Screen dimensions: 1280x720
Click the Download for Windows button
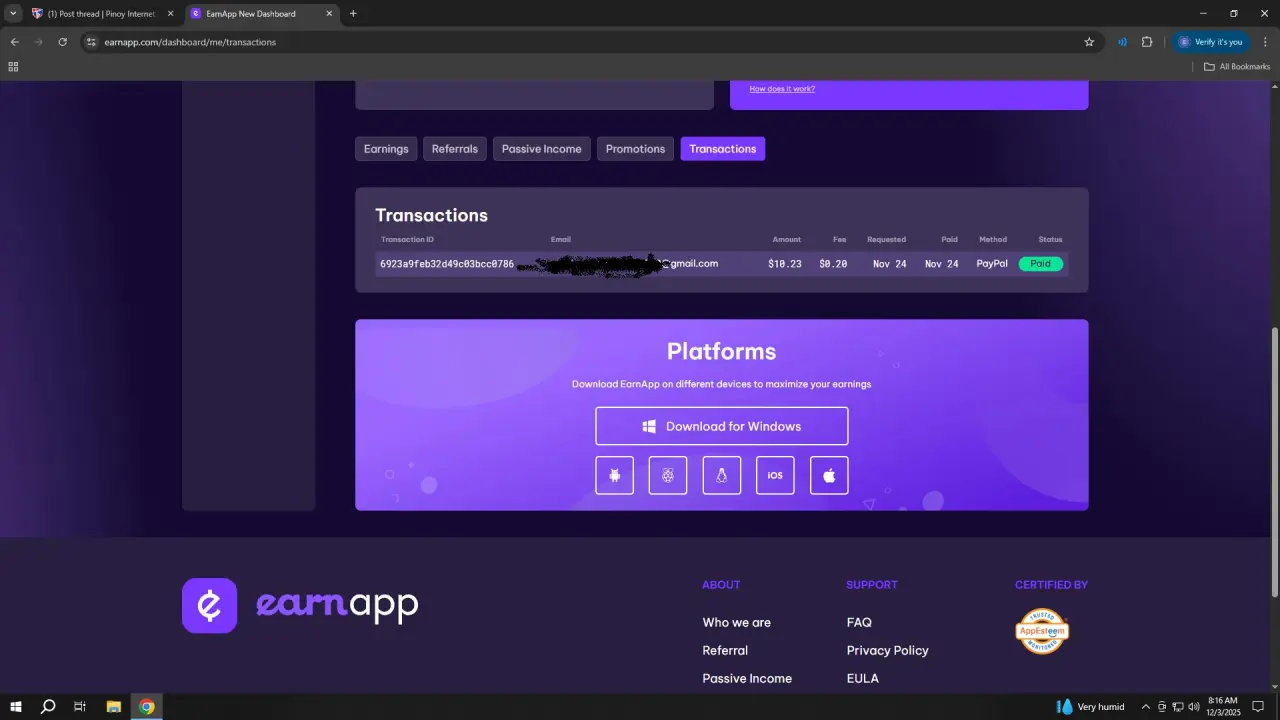(x=722, y=426)
